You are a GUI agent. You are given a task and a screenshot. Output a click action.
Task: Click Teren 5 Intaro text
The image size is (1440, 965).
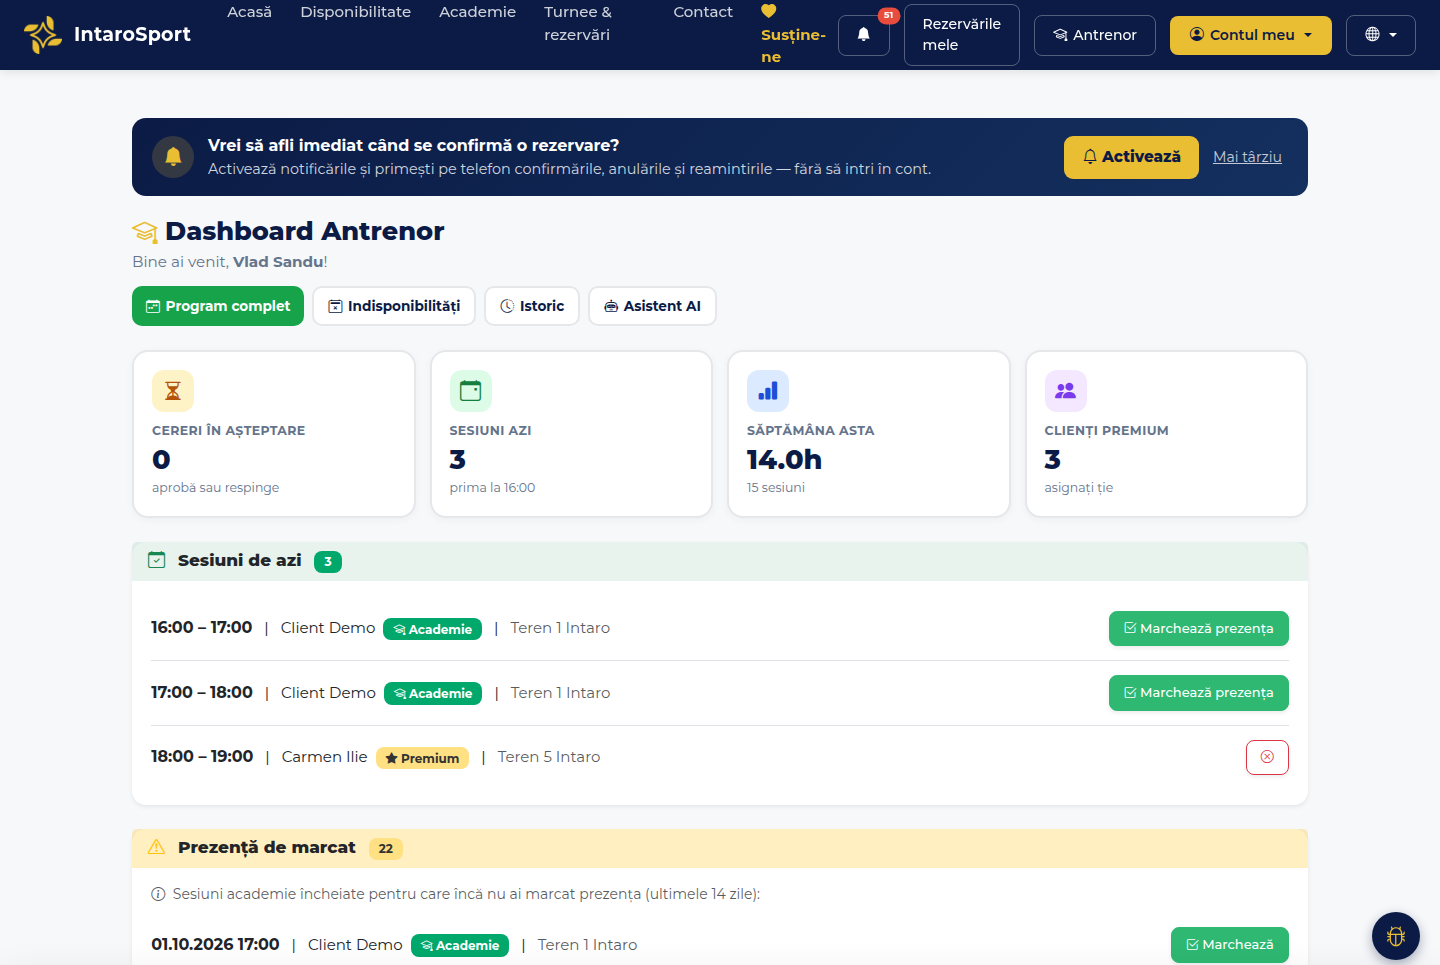point(549,757)
